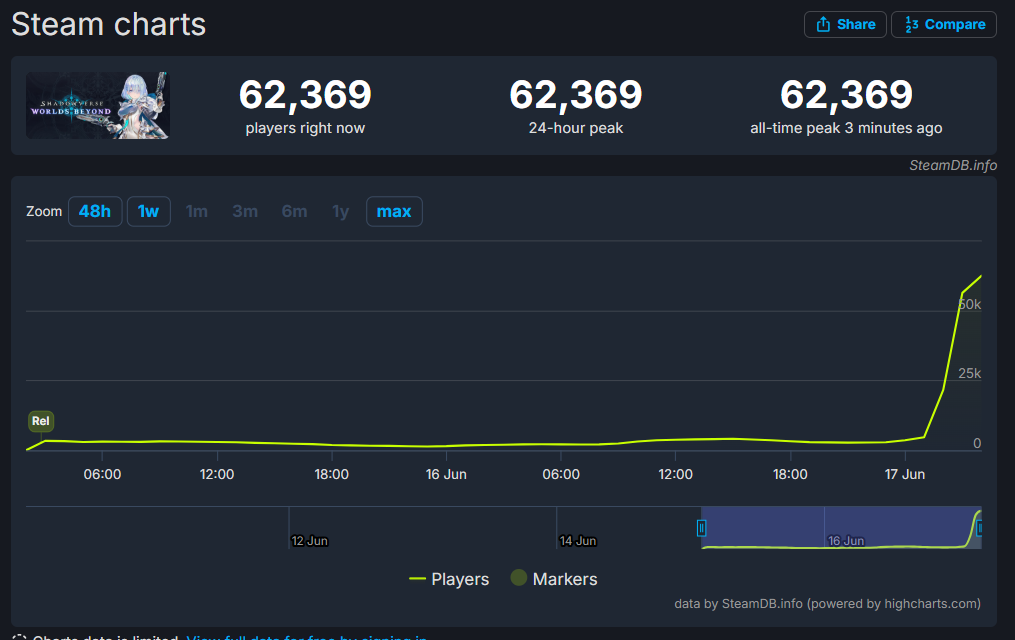Image resolution: width=1015 pixels, height=640 pixels.
Task: Set chart zoom to max
Action: tap(394, 212)
